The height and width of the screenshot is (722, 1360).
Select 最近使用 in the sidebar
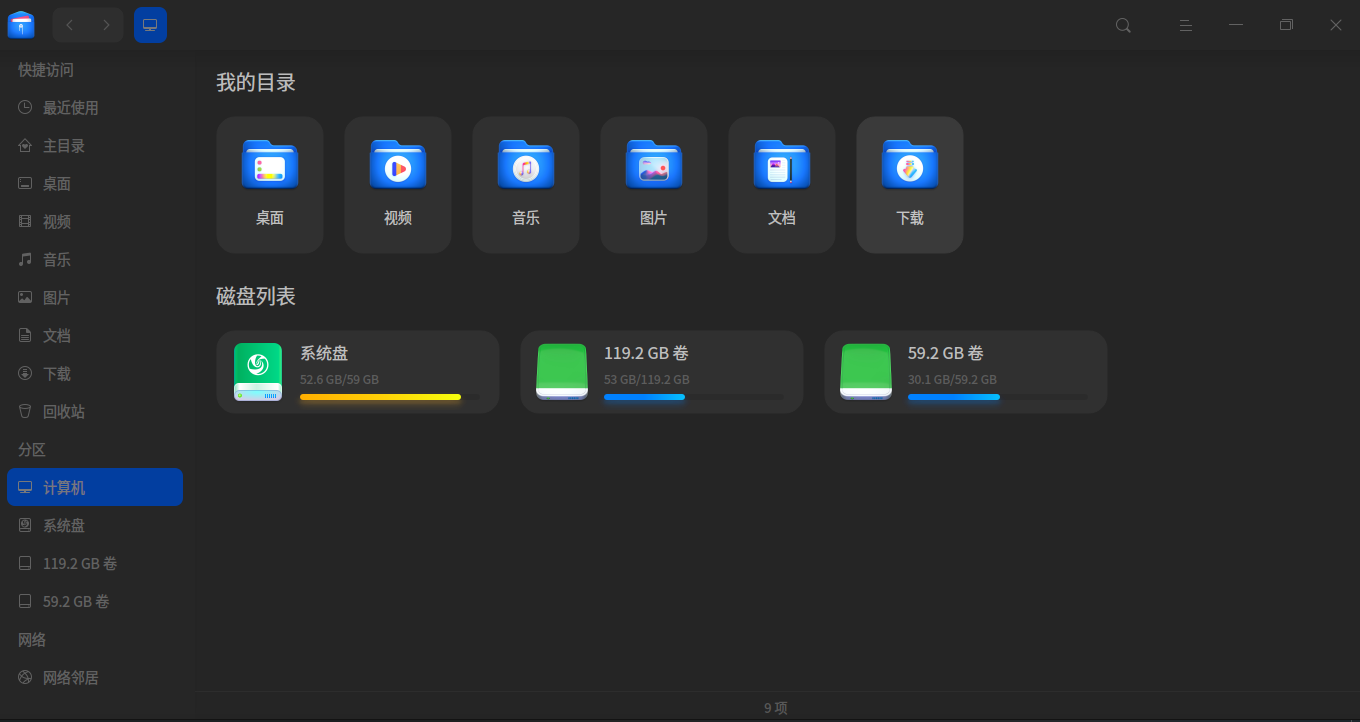[95, 108]
